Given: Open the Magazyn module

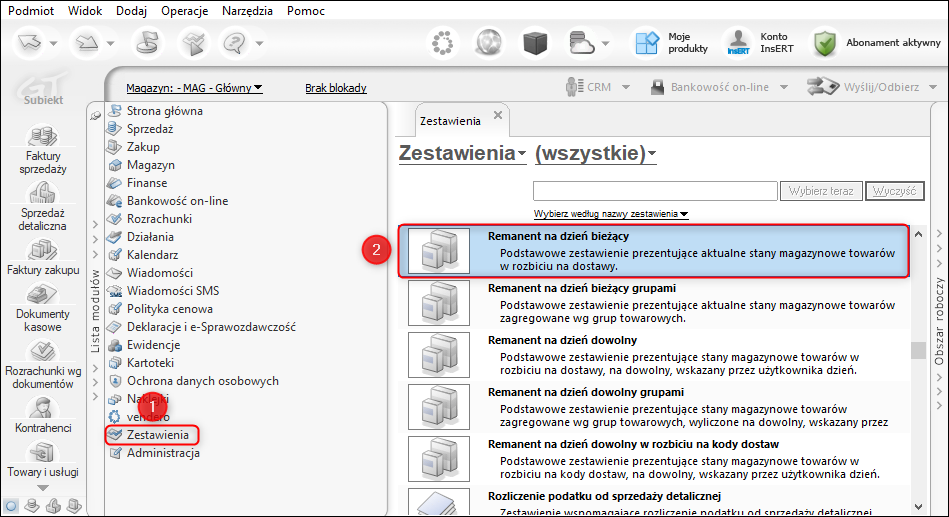Looking at the screenshot, I should tap(151, 165).
